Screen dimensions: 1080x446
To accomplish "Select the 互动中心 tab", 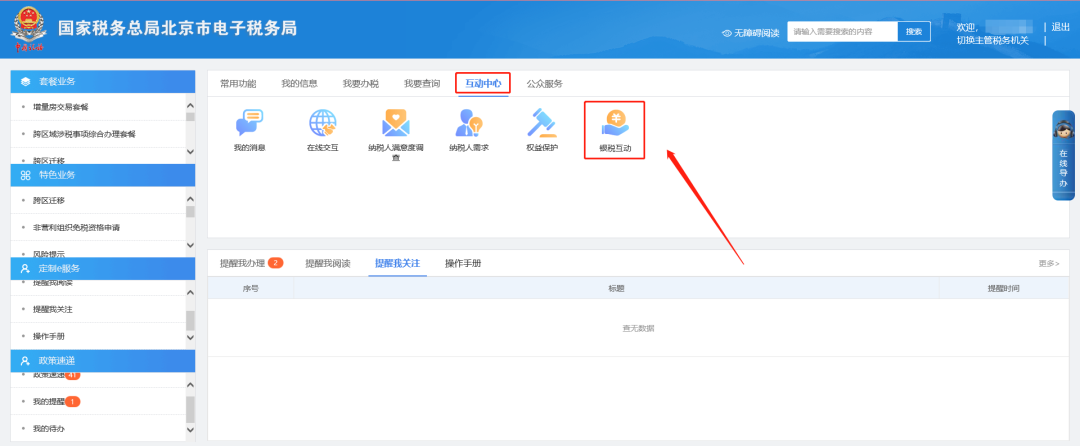I will [x=483, y=83].
